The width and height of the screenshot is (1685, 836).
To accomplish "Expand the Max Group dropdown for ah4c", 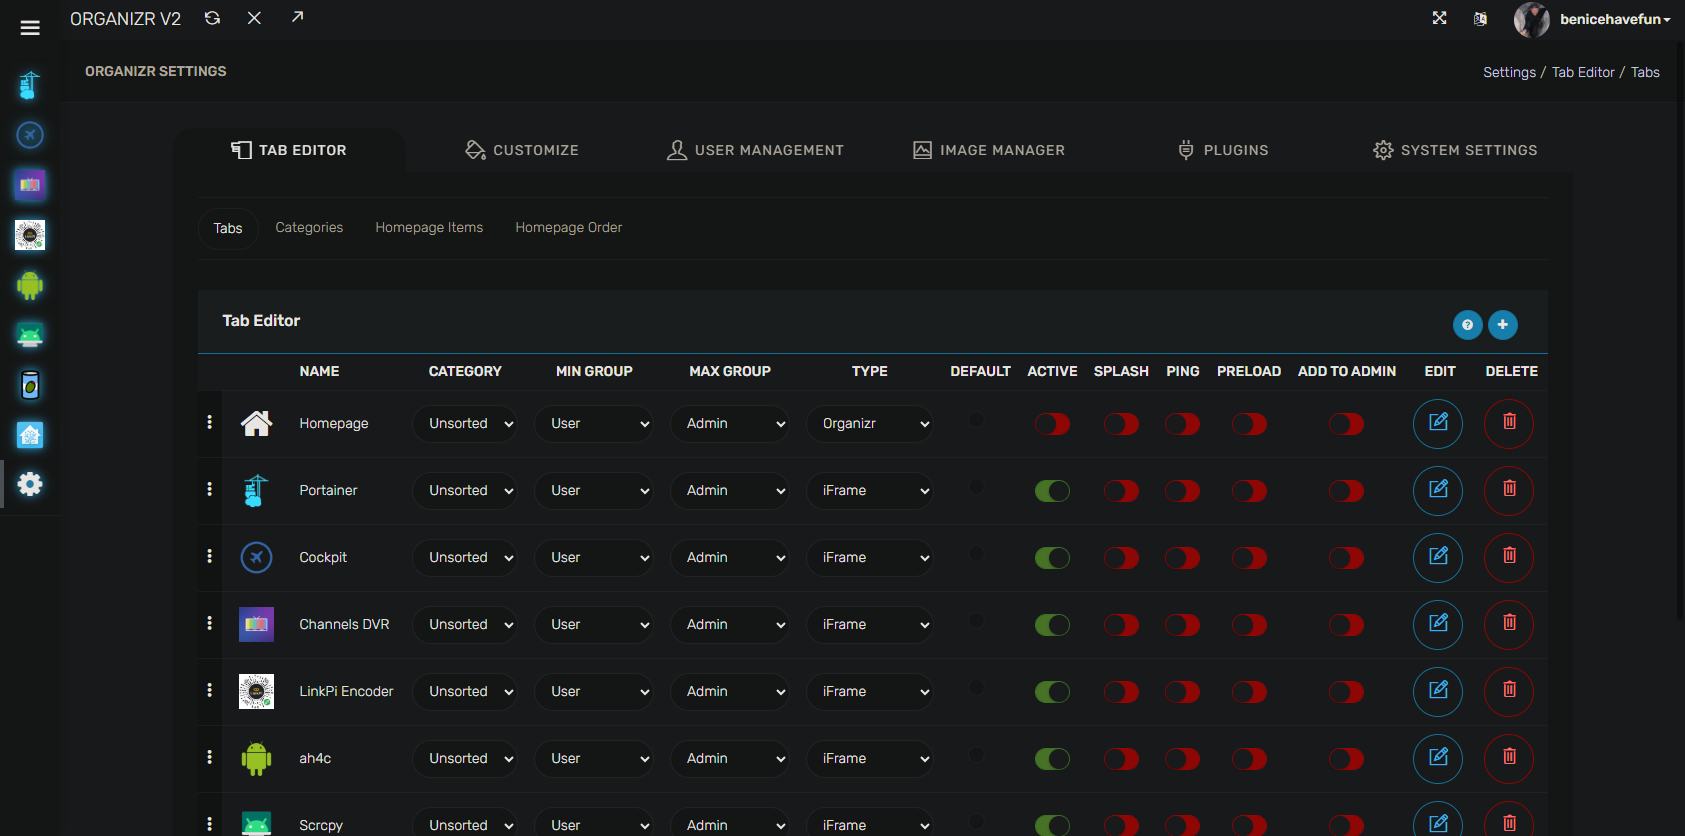I will click(x=730, y=759).
